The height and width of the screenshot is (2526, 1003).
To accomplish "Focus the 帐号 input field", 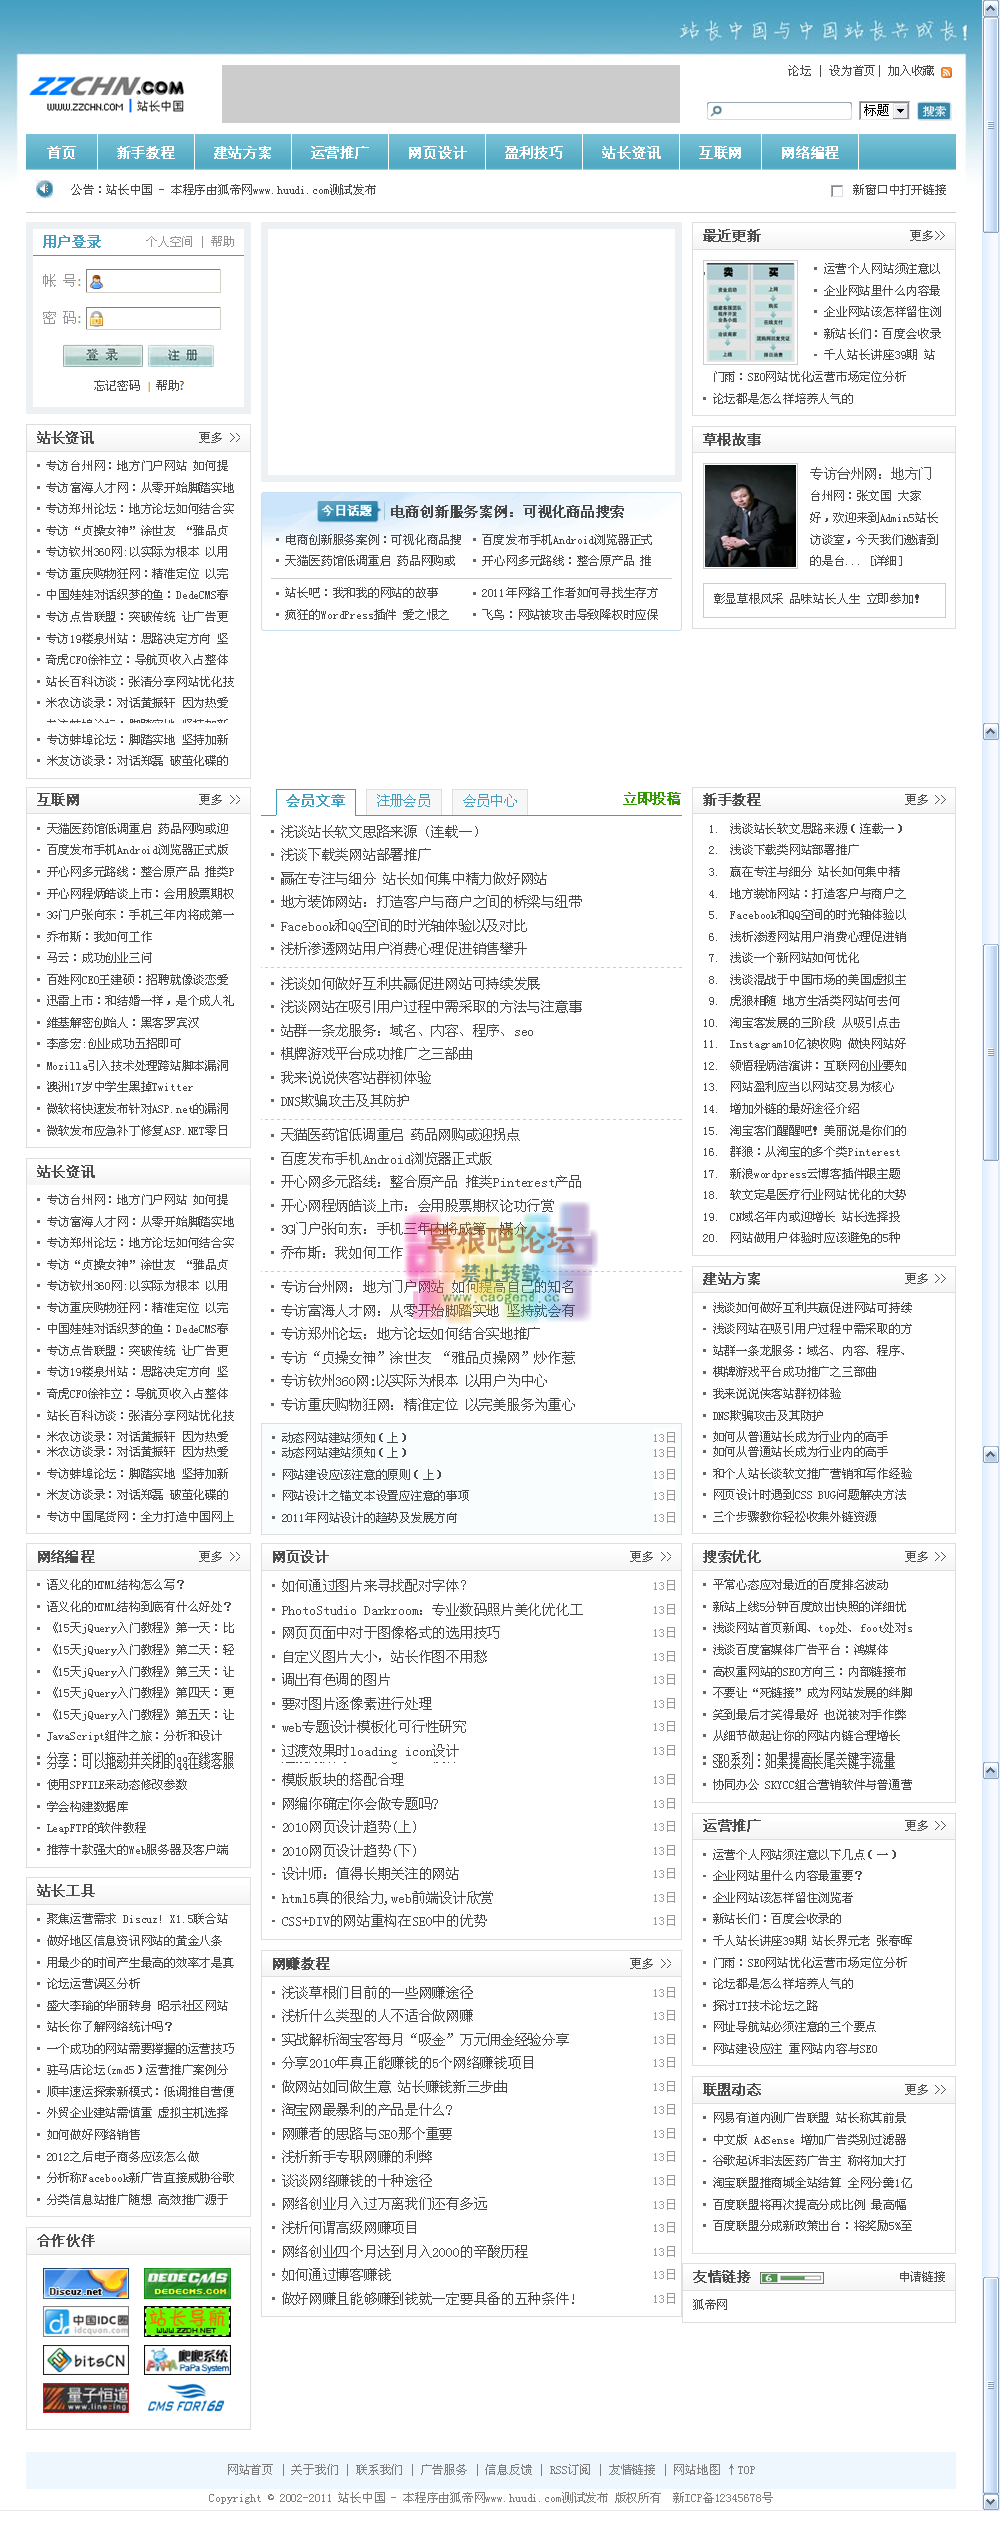I will [x=153, y=282].
